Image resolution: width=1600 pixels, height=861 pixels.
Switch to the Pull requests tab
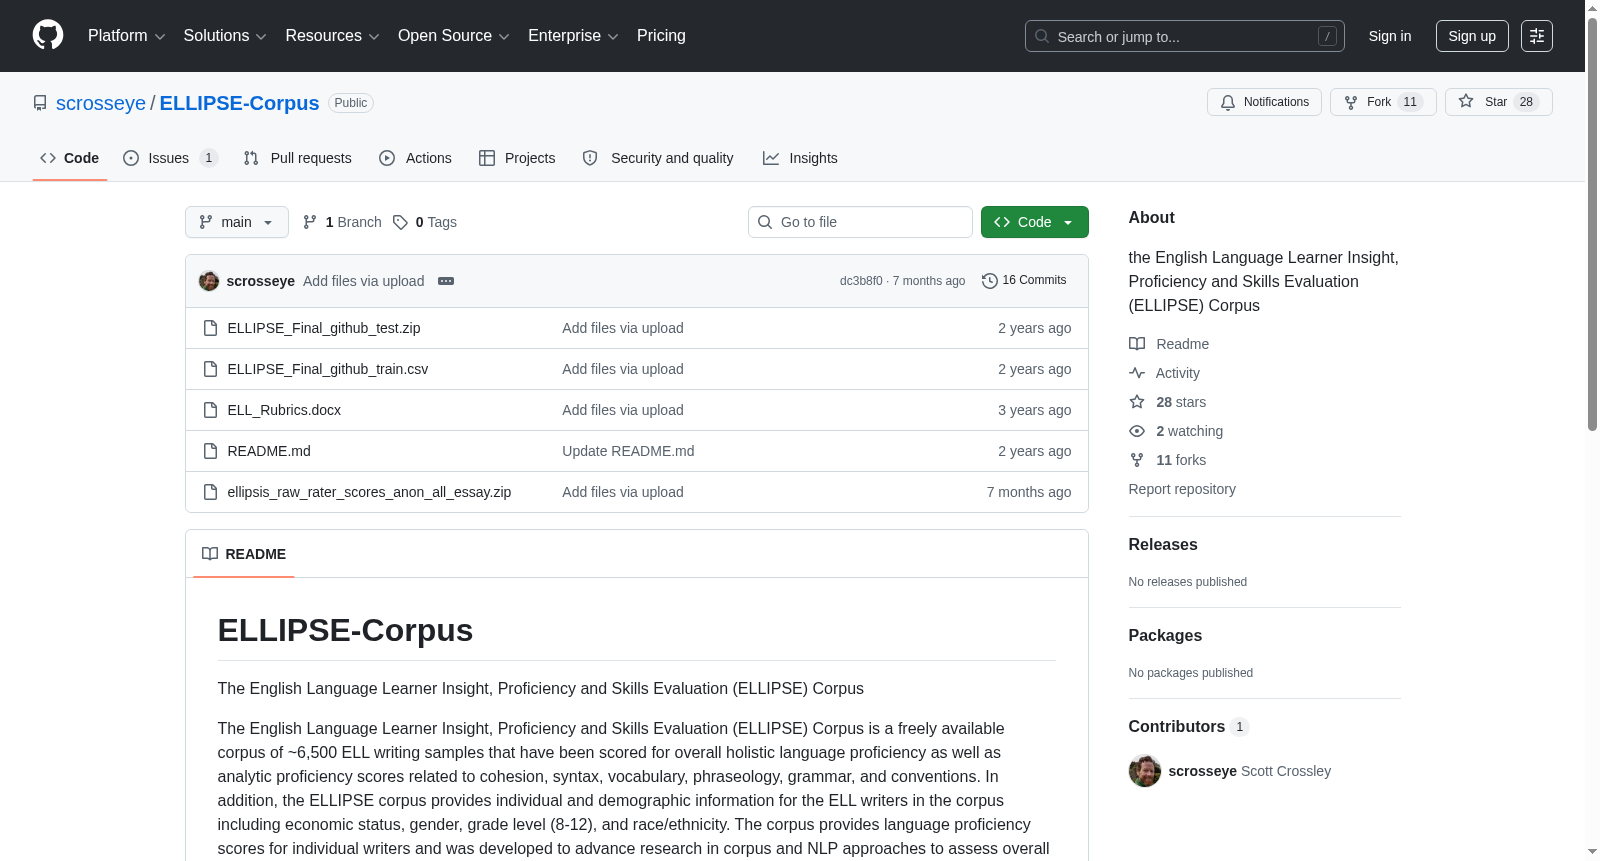(298, 158)
